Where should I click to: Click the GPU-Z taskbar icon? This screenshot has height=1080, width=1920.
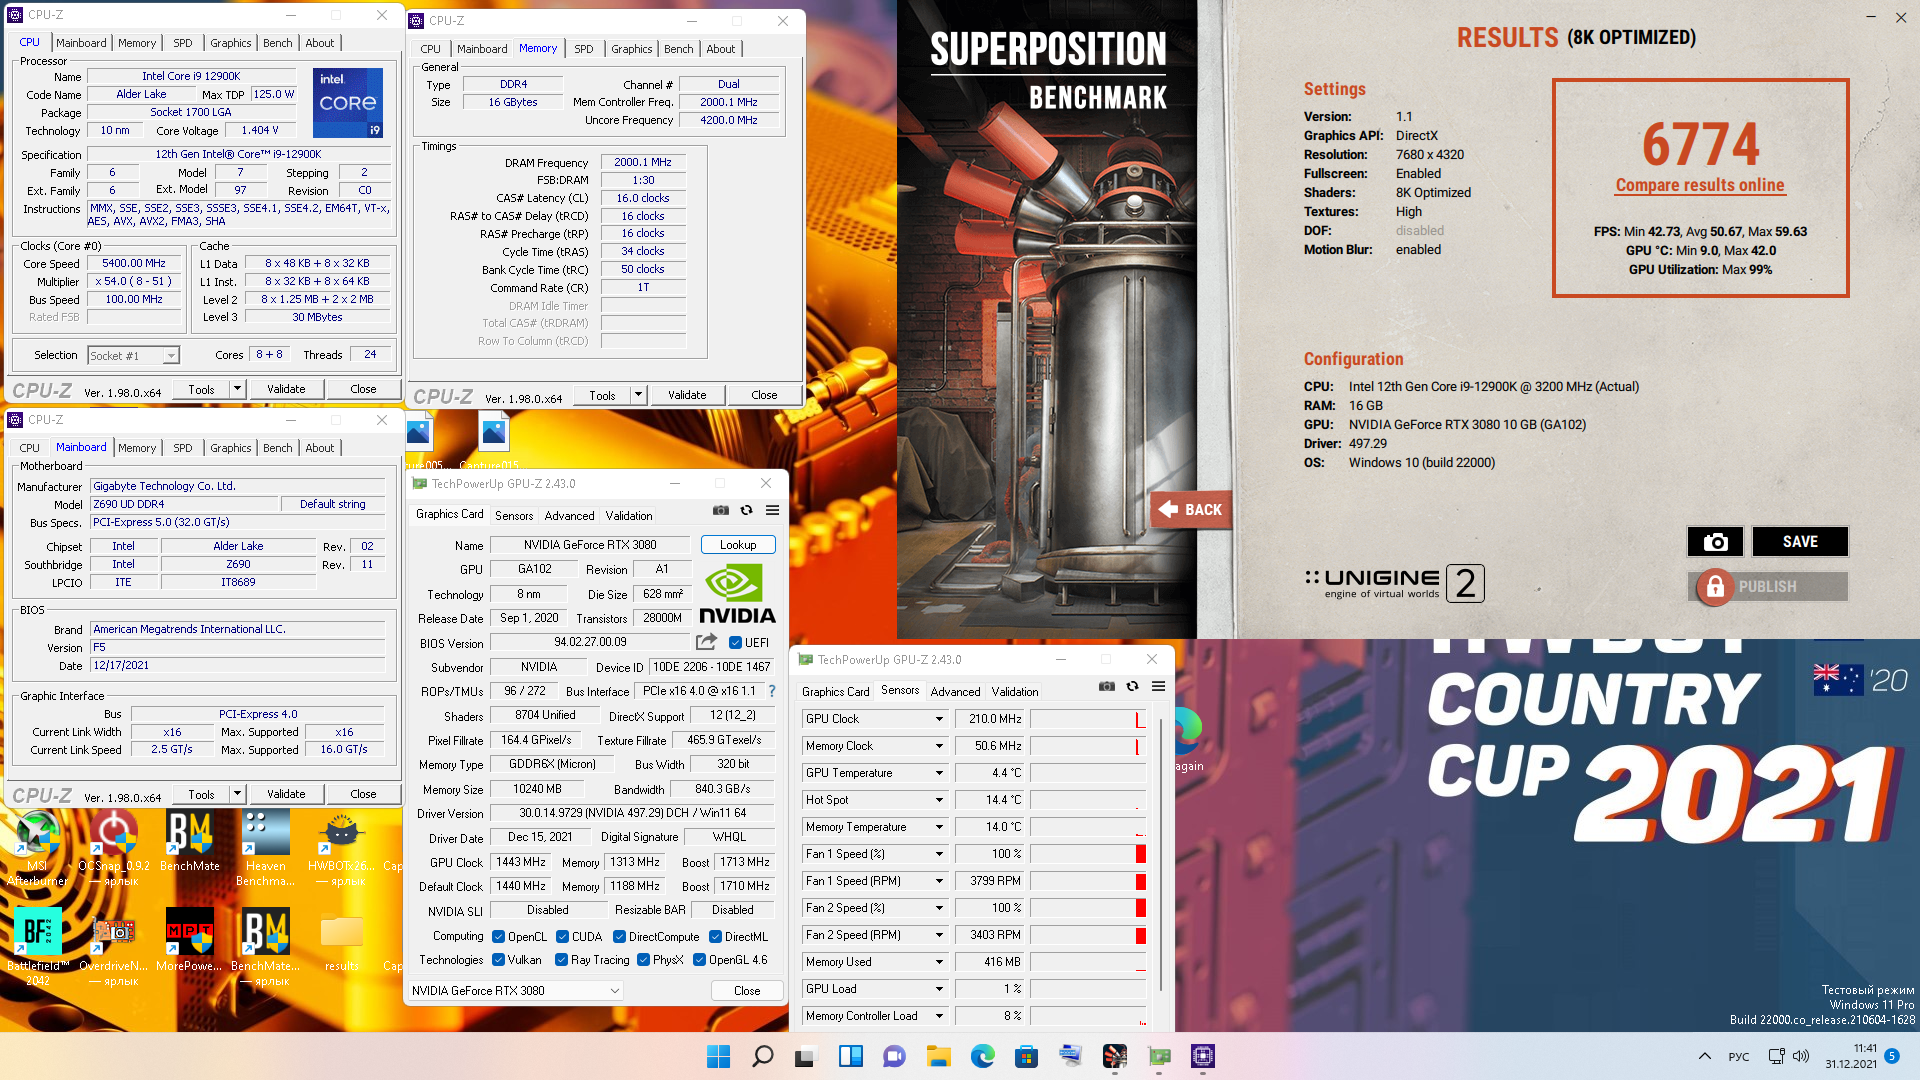pos(1159,1056)
